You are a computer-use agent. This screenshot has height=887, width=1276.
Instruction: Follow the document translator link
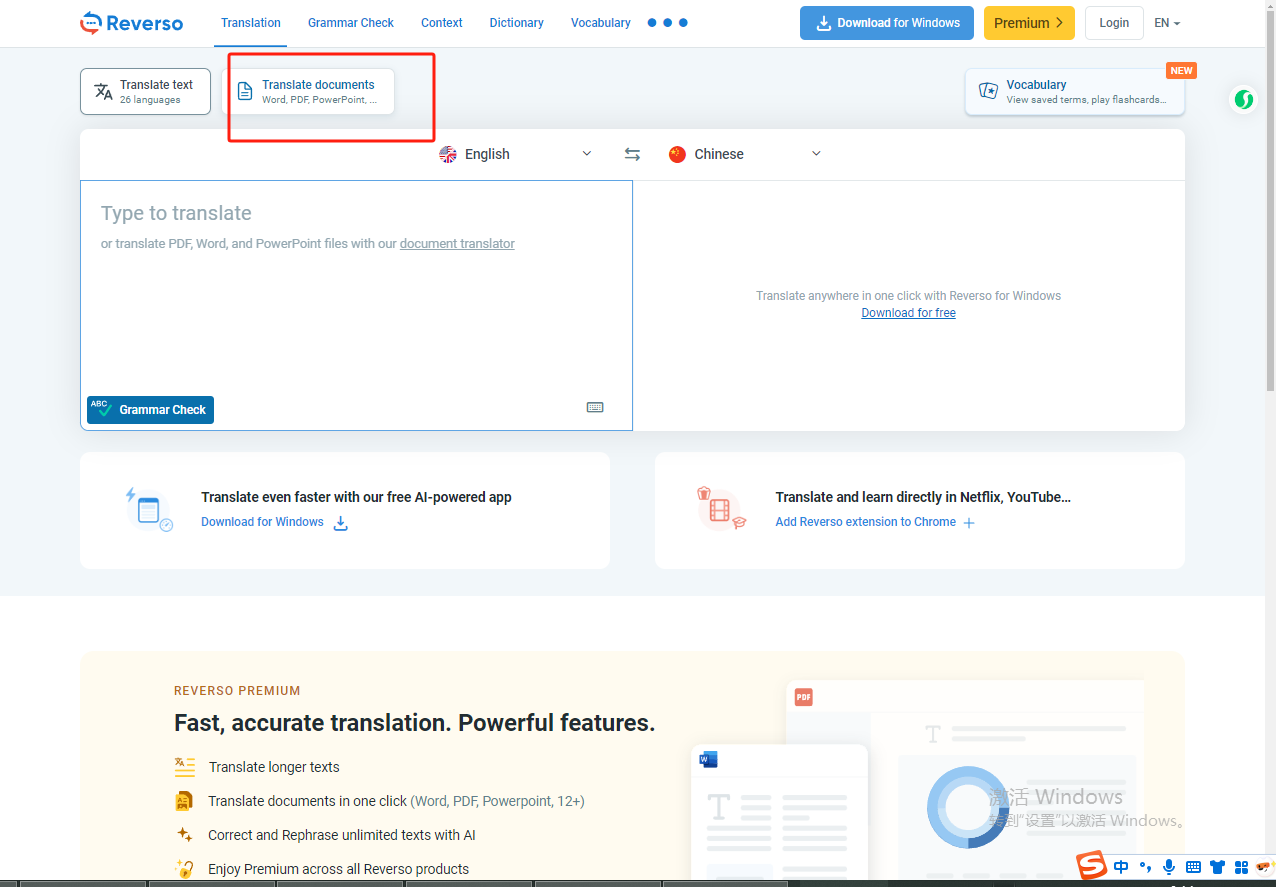(x=457, y=243)
